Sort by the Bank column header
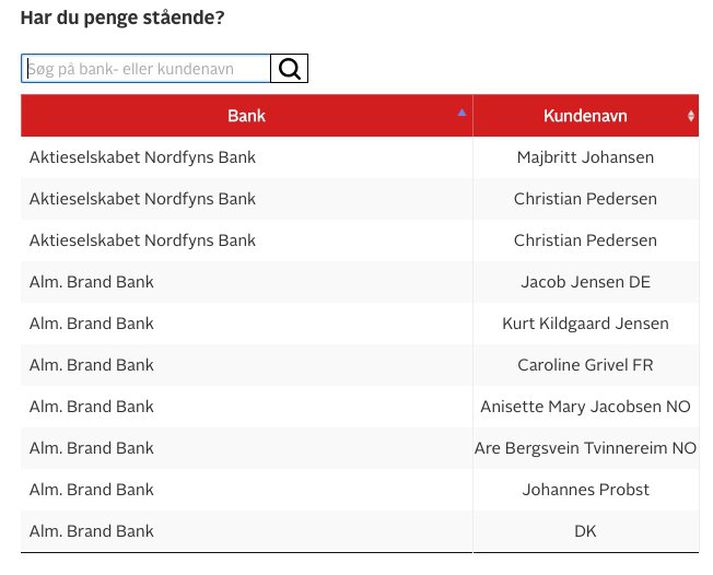This screenshot has width=713, height=575. [246, 115]
